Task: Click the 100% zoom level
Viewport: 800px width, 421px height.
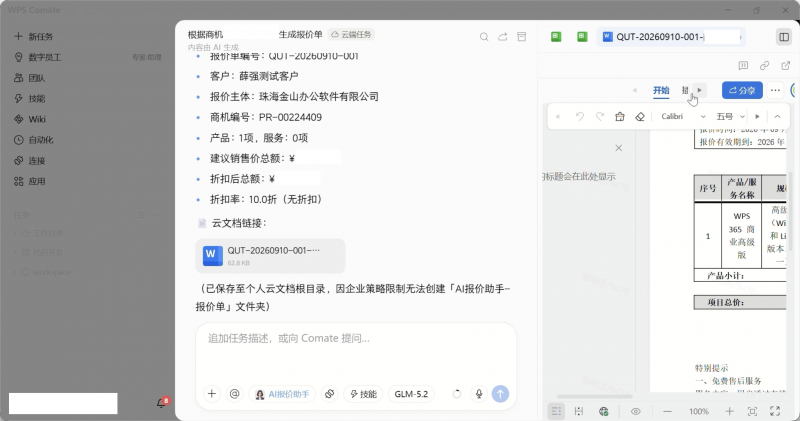Action: [698, 411]
